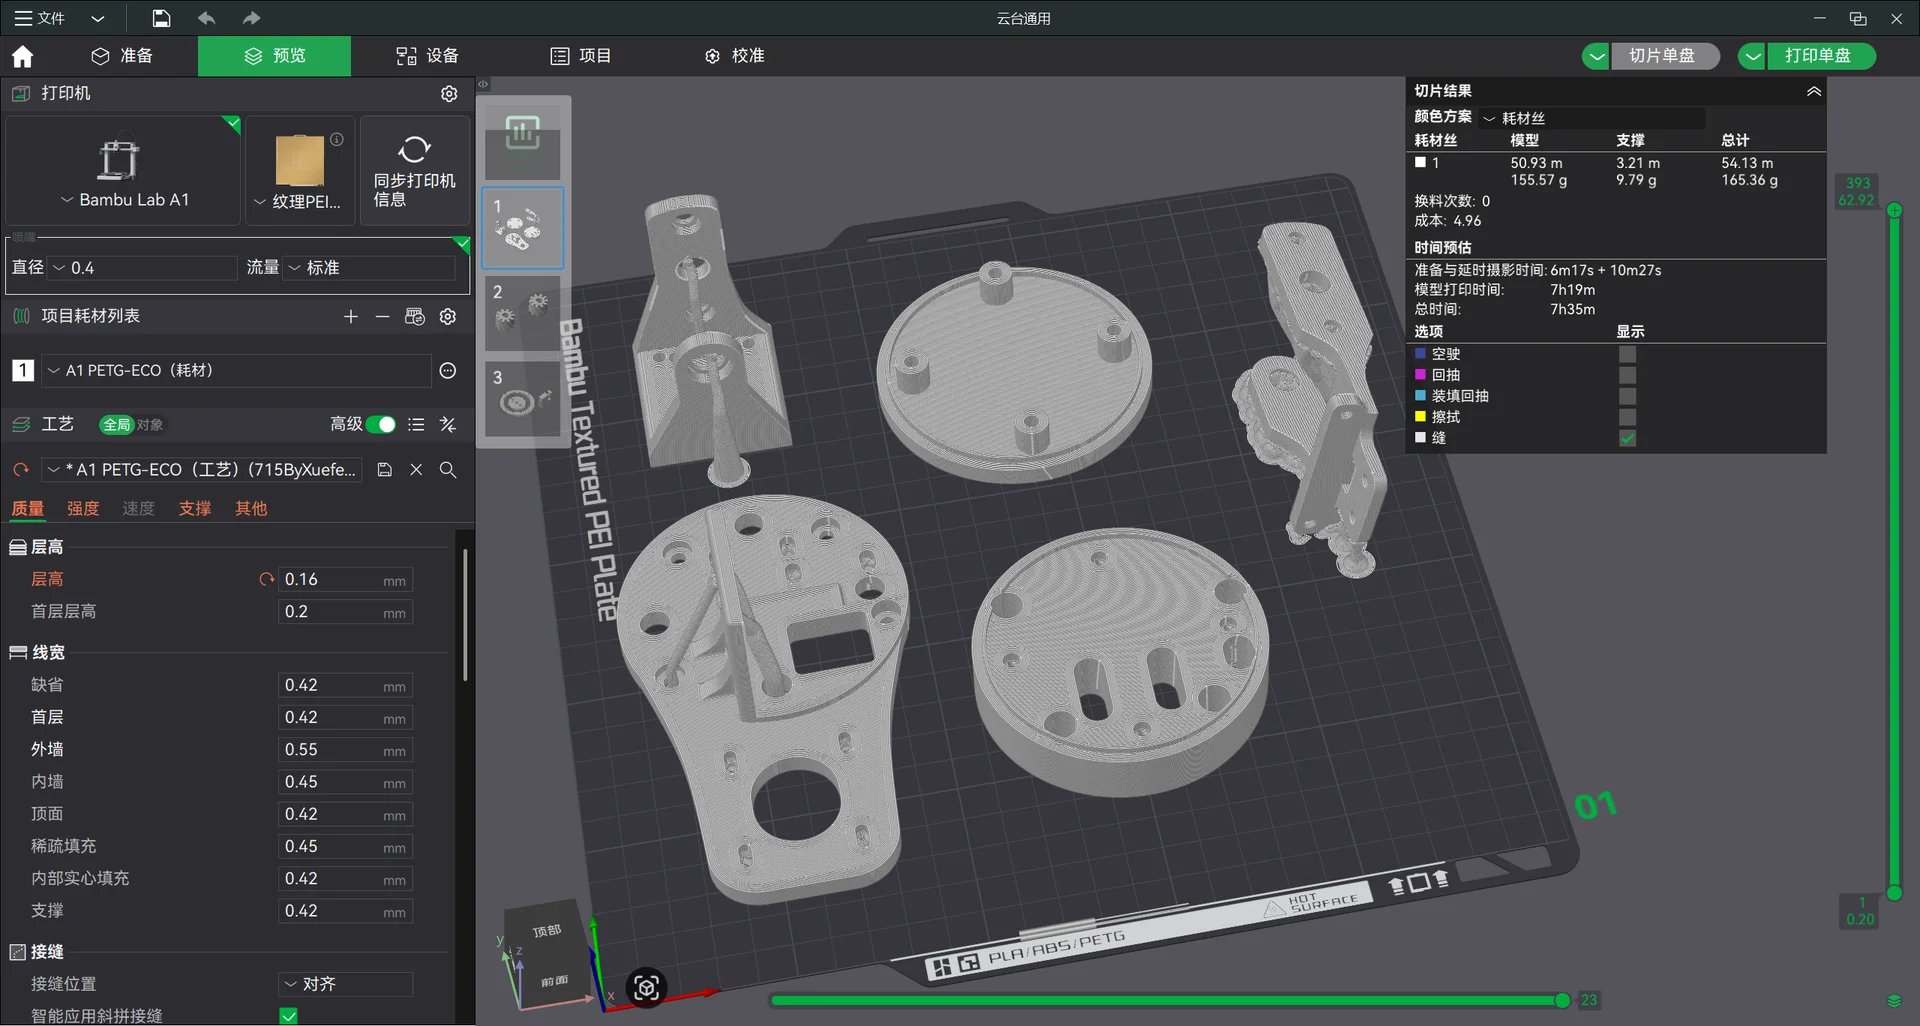Click the save icon in the title bar
This screenshot has height=1026, width=1920.
[x=161, y=18]
